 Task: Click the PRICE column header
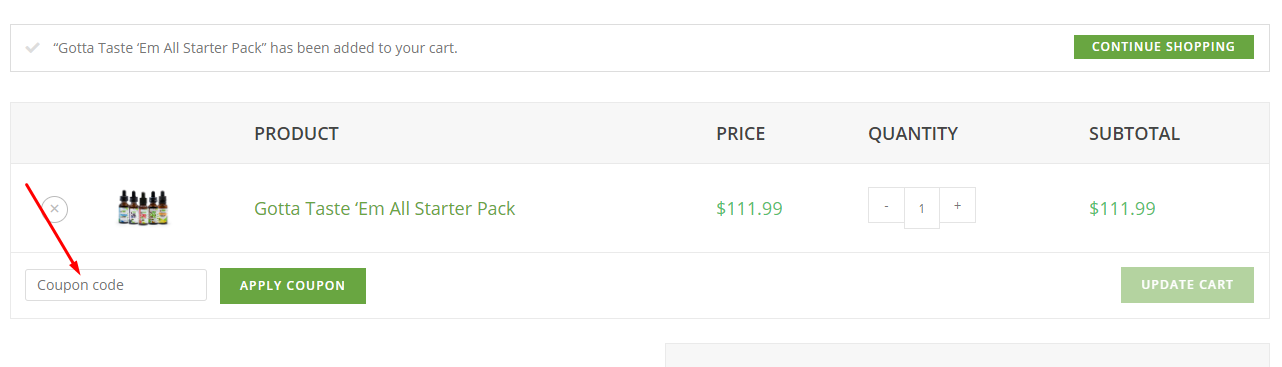click(741, 133)
